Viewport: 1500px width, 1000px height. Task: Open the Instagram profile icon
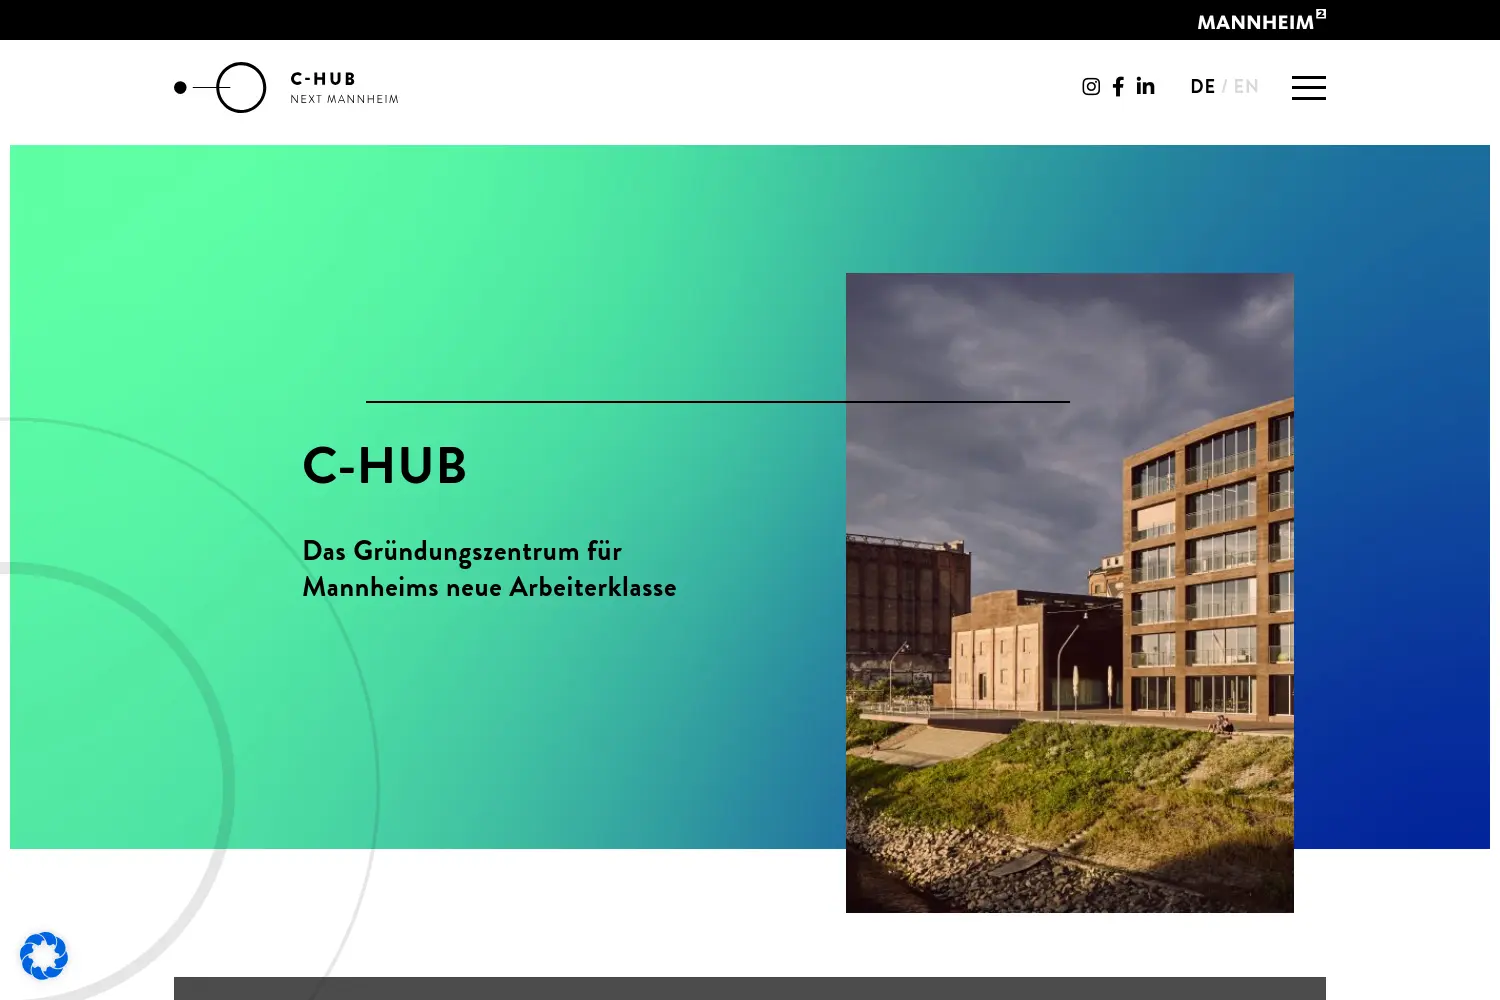pos(1091,87)
